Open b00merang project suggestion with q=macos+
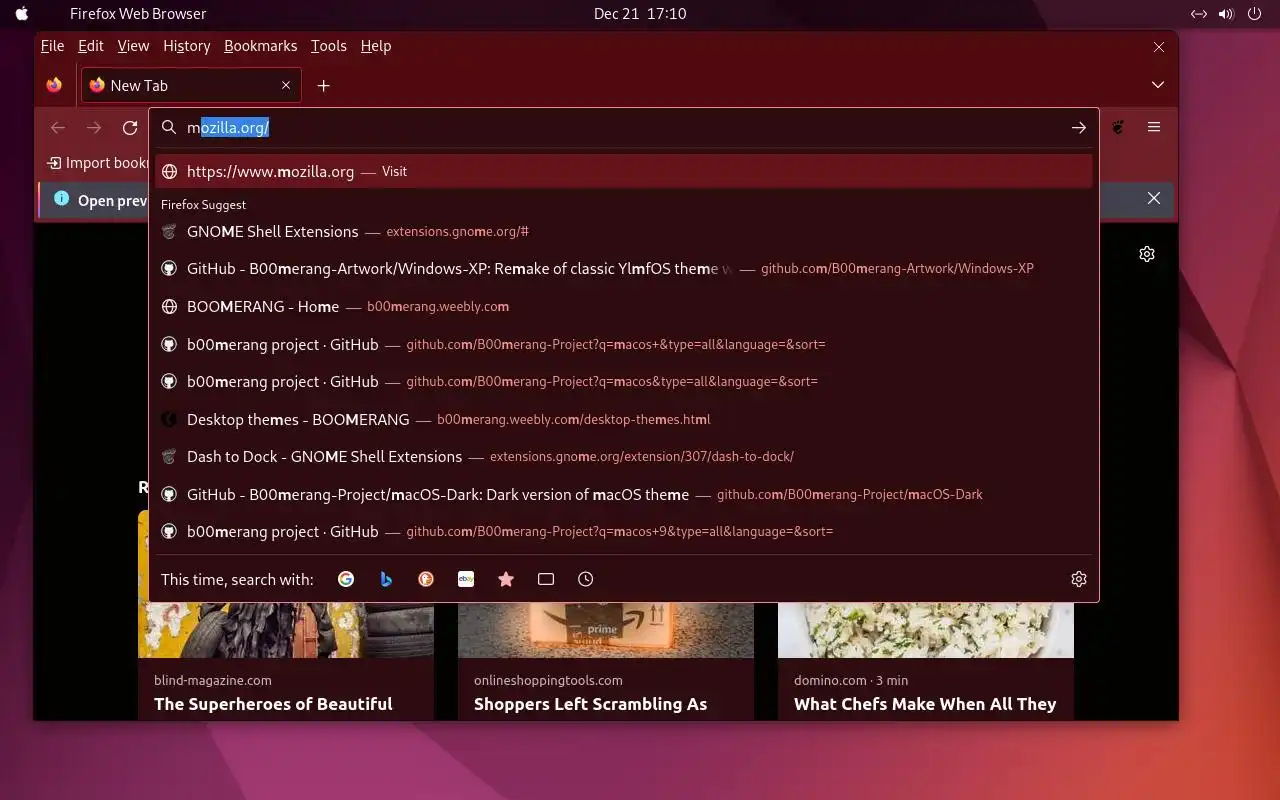The width and height of the screenshot is (1280, 800). point(624,344)
